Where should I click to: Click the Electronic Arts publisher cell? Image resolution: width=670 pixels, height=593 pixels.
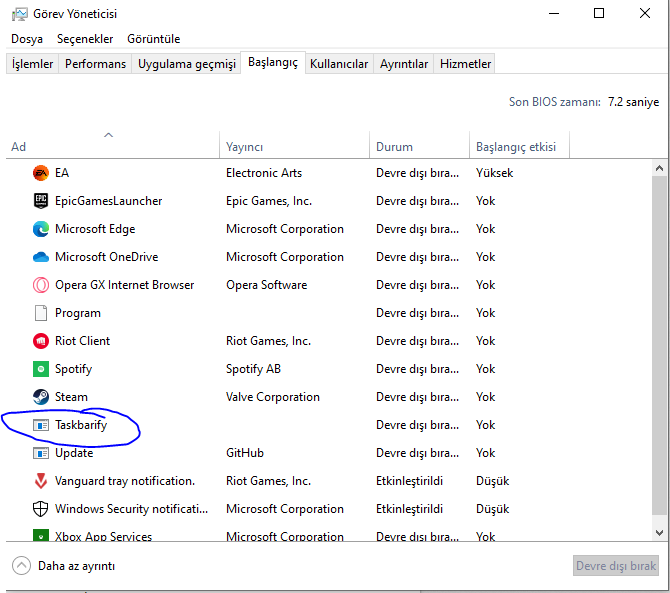click(264, 173)
